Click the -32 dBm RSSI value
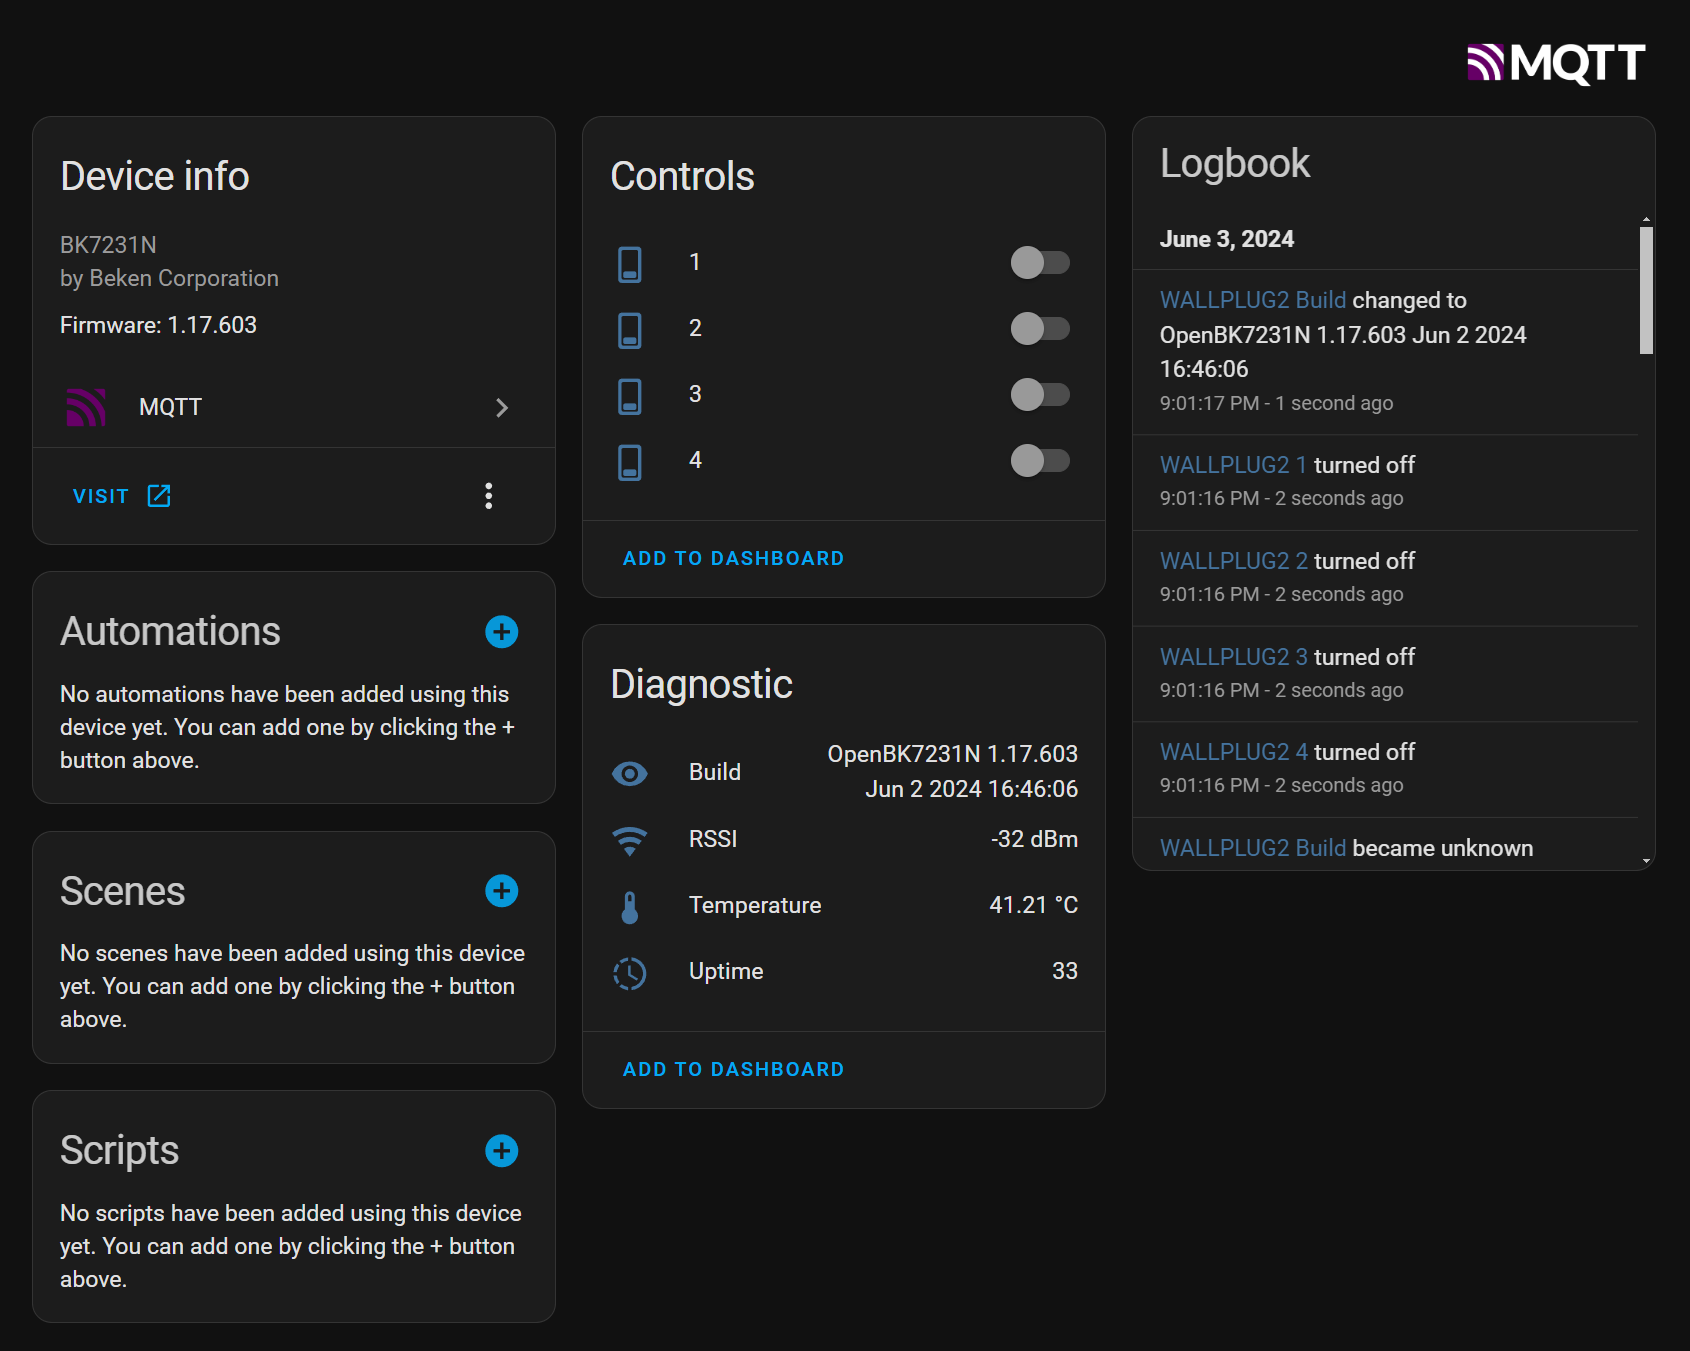Image resolution: width=1690 pixels, height=1351 pixels. coord(1034,839)
